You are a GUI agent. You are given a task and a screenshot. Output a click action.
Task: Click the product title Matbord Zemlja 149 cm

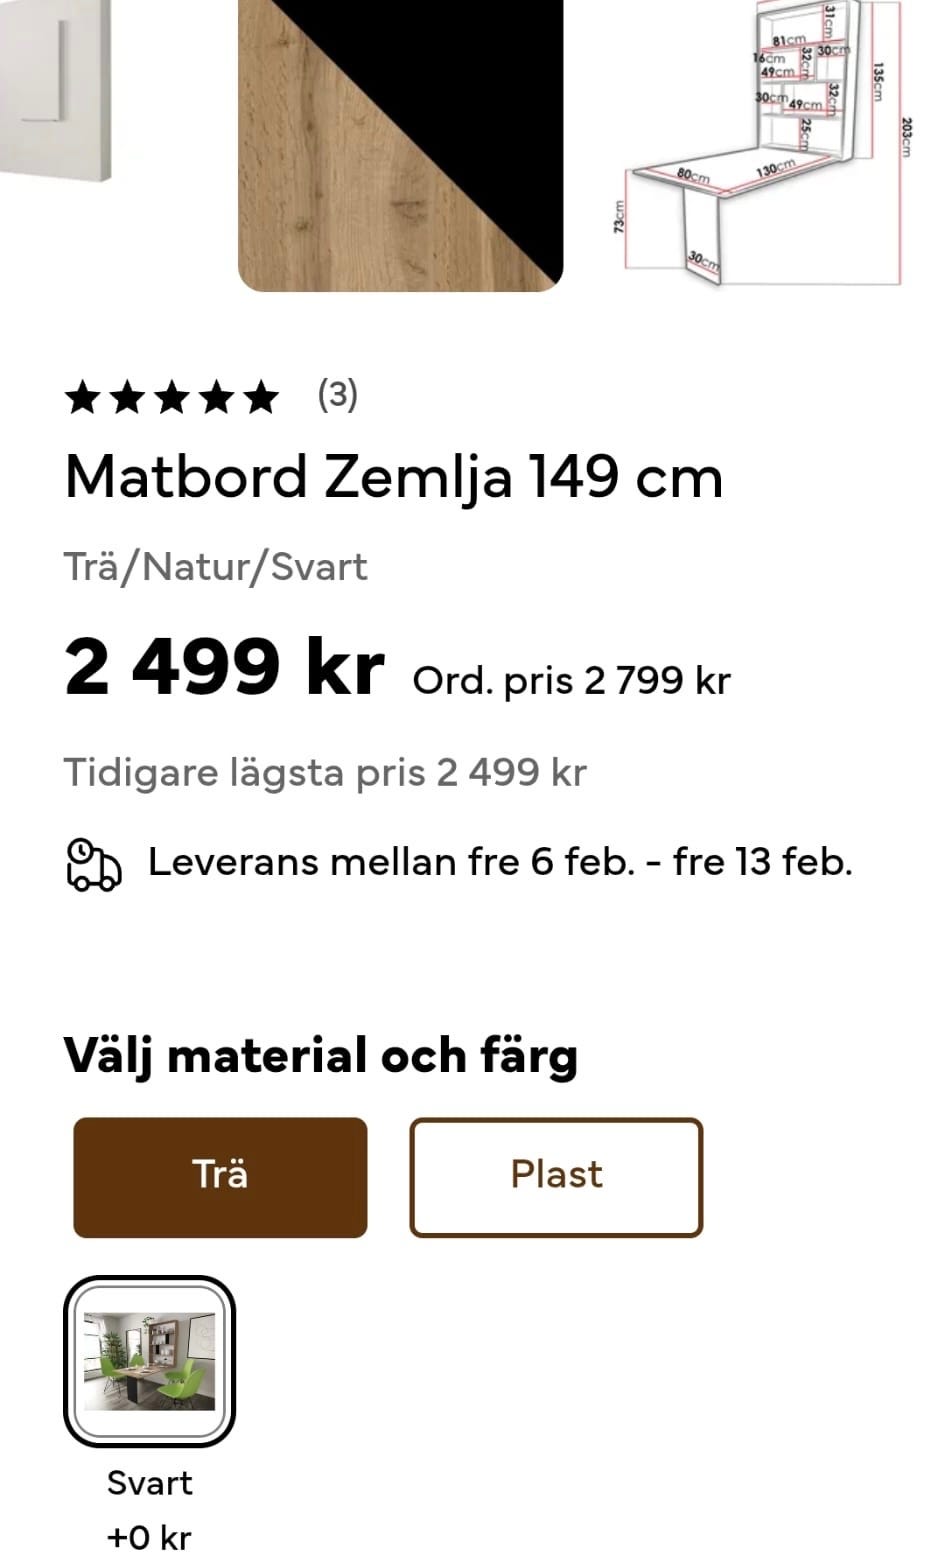[x=393, y=477]
